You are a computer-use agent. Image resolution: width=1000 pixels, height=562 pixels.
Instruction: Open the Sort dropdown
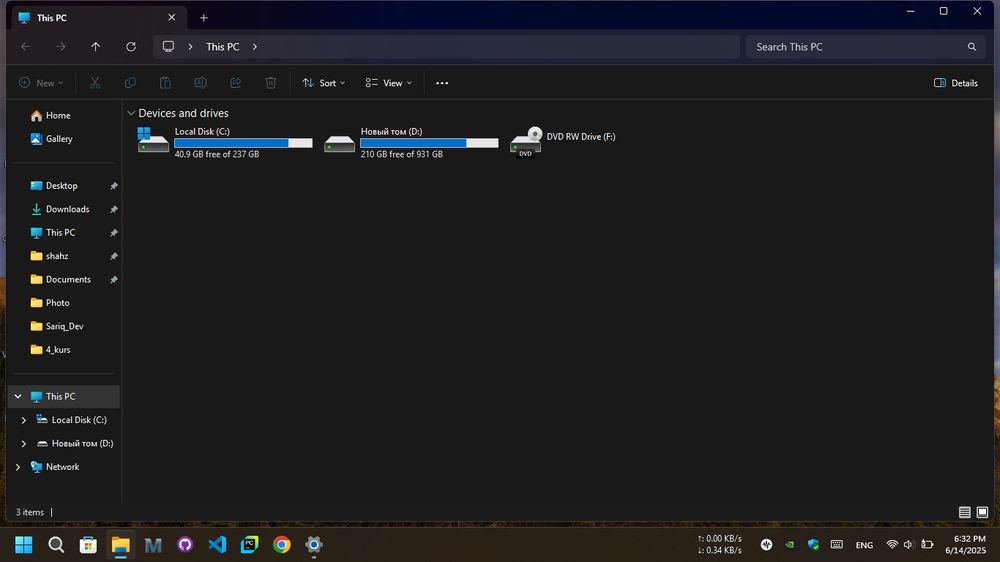tap(324, 83)
